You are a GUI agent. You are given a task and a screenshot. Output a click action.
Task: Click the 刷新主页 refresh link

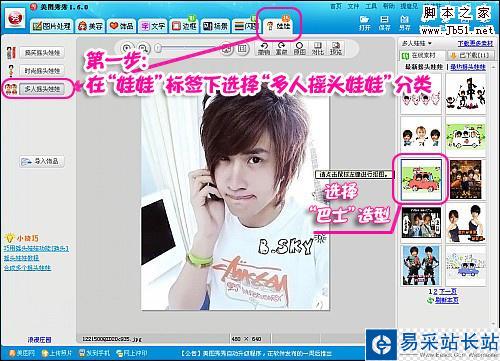(446, 300)
